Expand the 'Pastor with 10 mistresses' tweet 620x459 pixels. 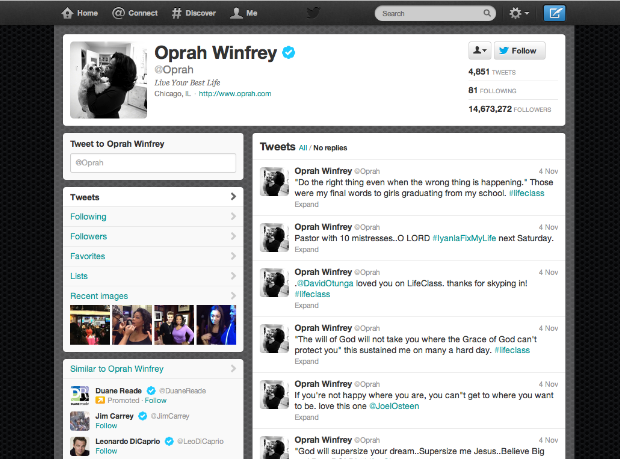click(x=306, y=249)
